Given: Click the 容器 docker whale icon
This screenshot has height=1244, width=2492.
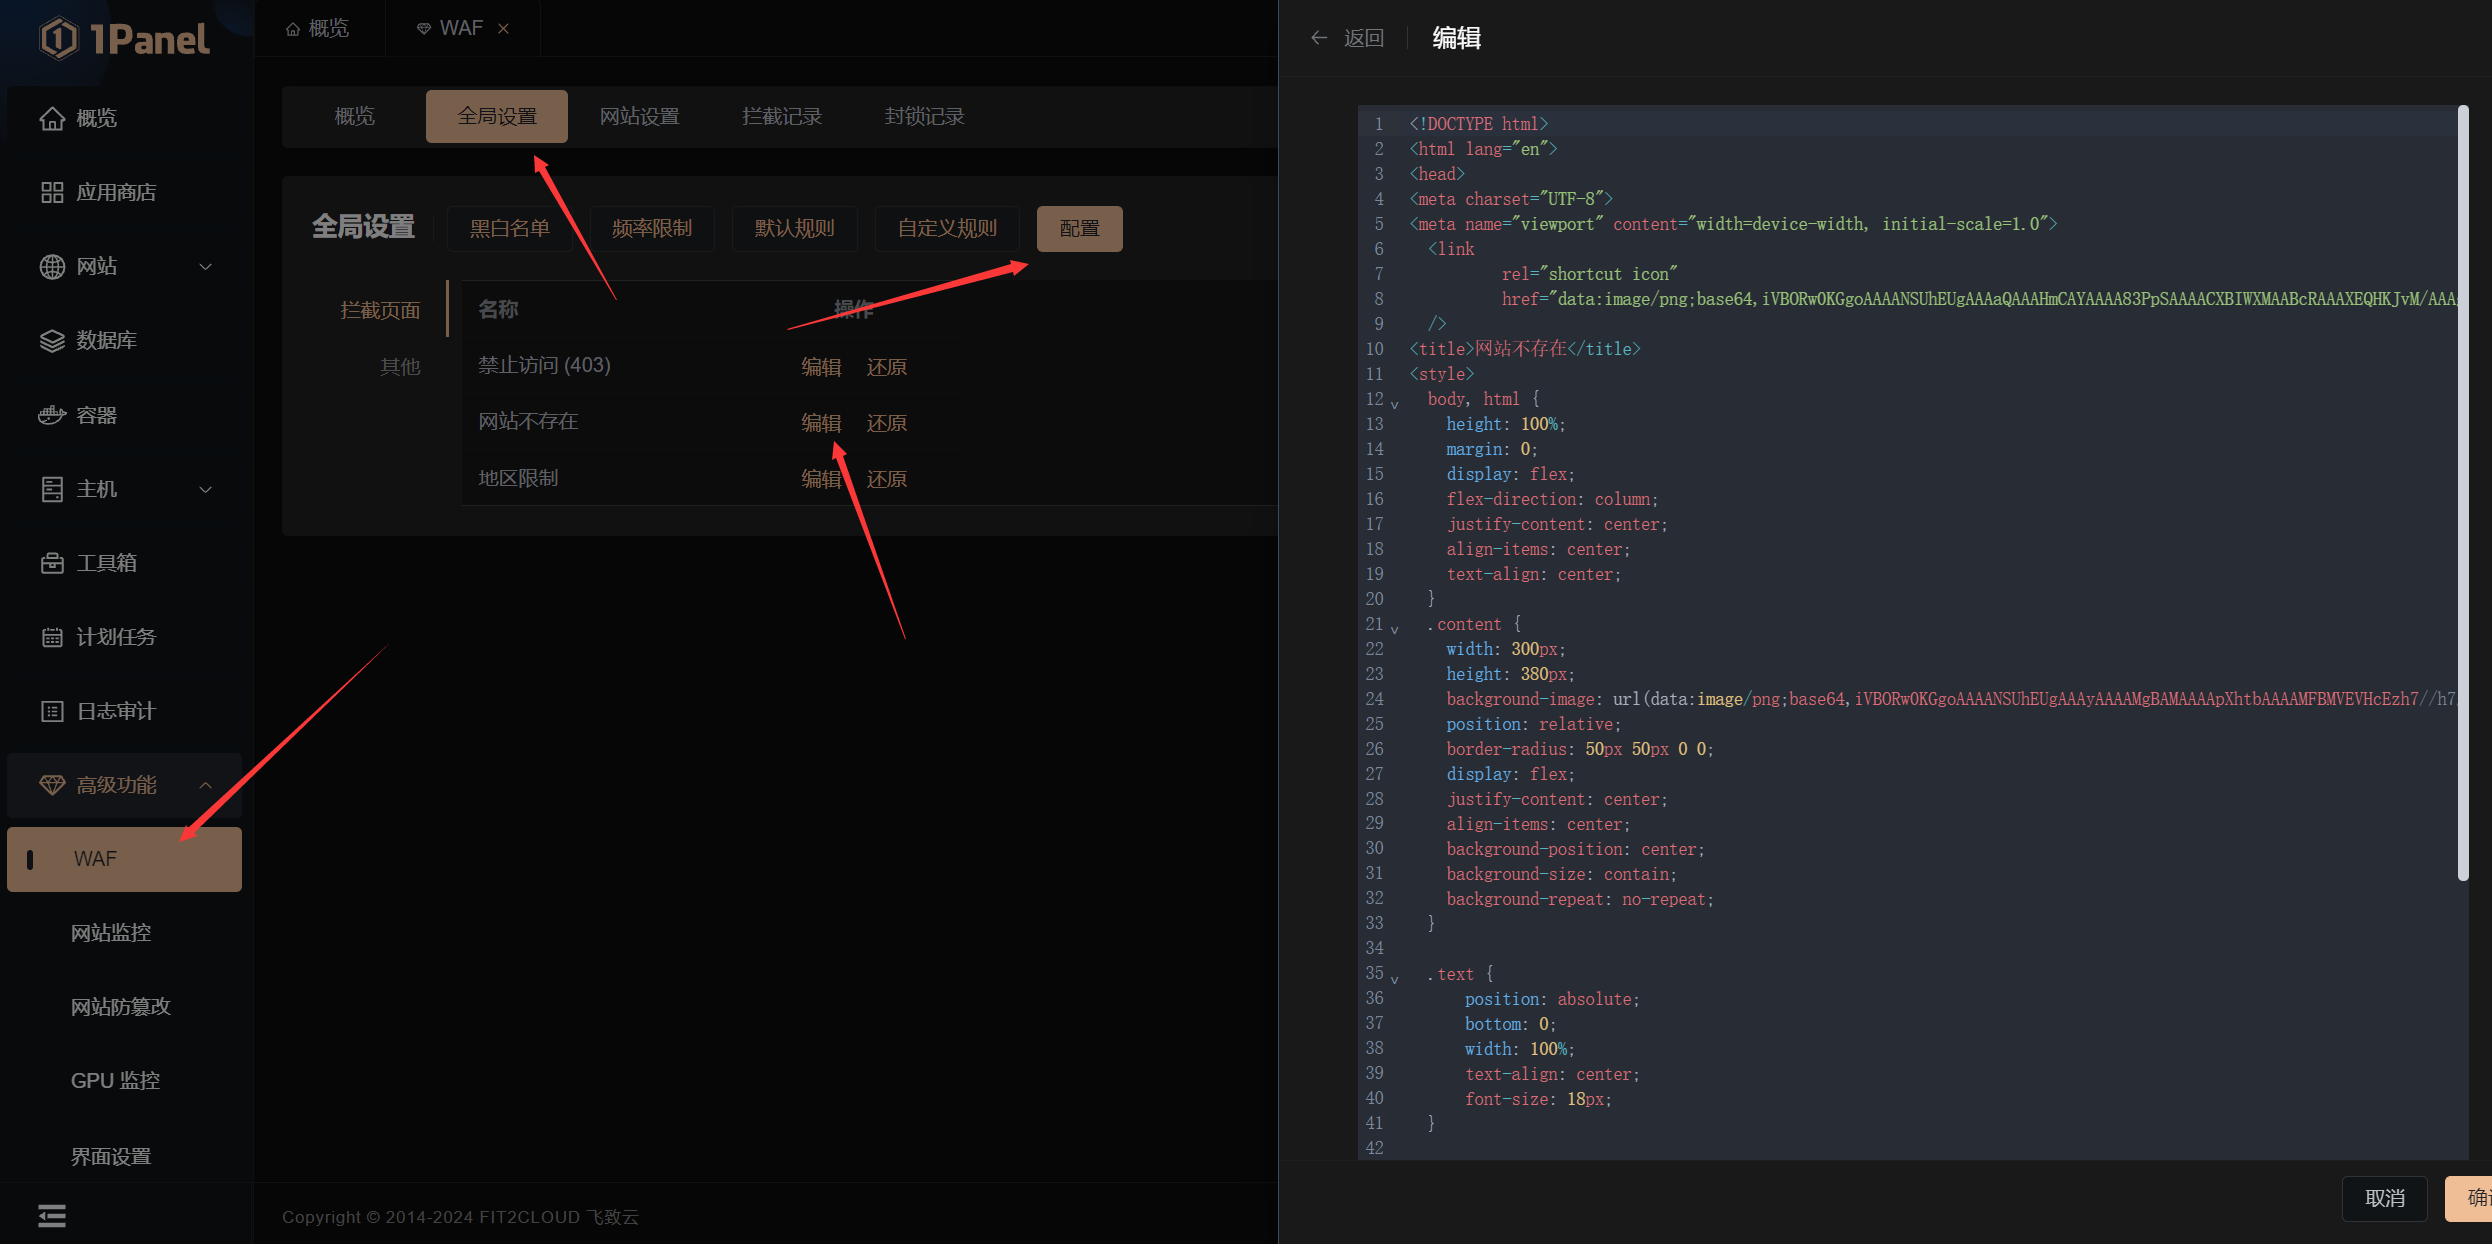Looking at the screenshot, I should pyautogui.click(x=52, y=415).
